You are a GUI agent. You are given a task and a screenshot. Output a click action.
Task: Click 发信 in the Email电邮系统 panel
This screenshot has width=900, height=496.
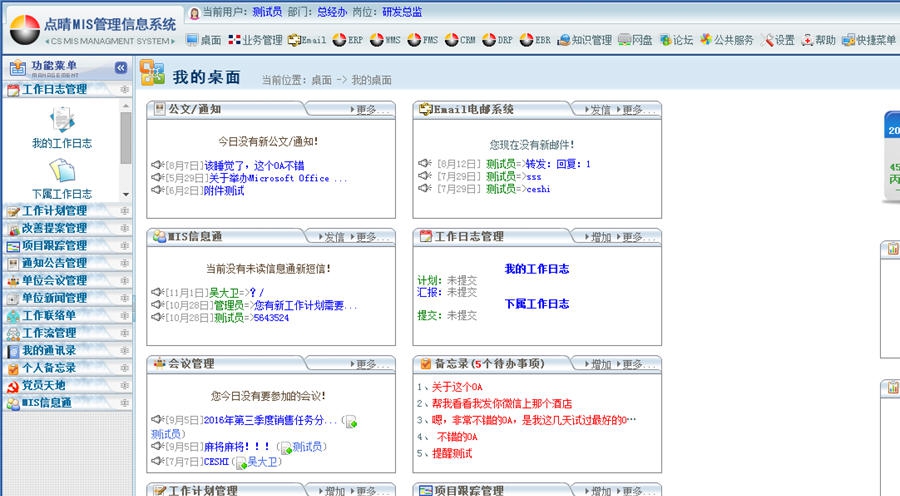point(595,110)
